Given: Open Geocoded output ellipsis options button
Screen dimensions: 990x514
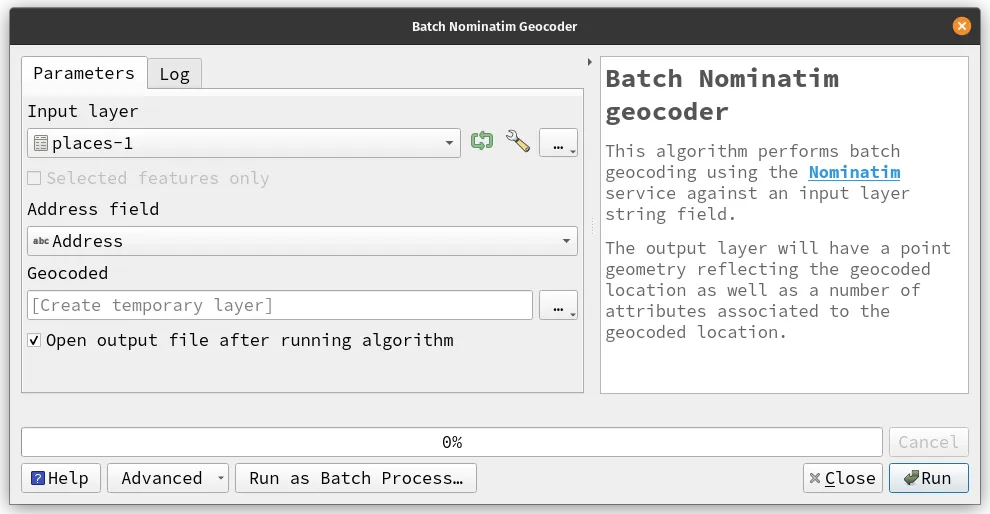Looking at the screenshot, I should click(558, 305).
